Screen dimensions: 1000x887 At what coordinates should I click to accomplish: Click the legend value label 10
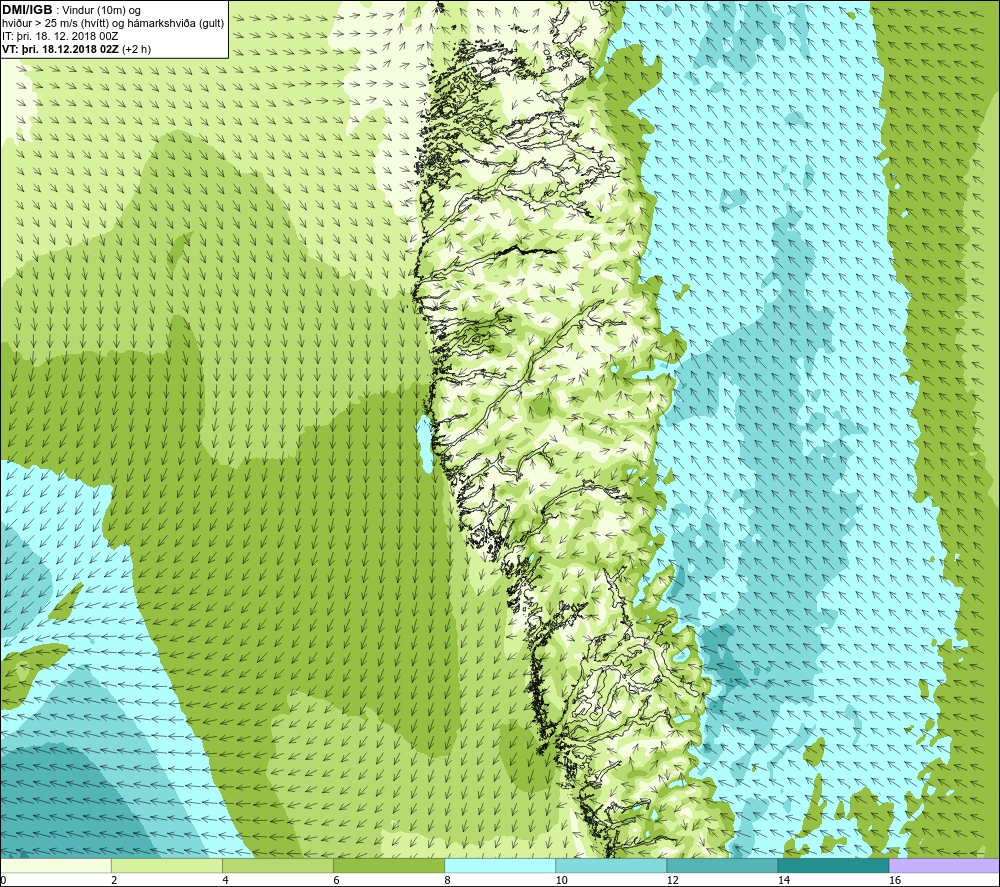click(x=561, y=881)
